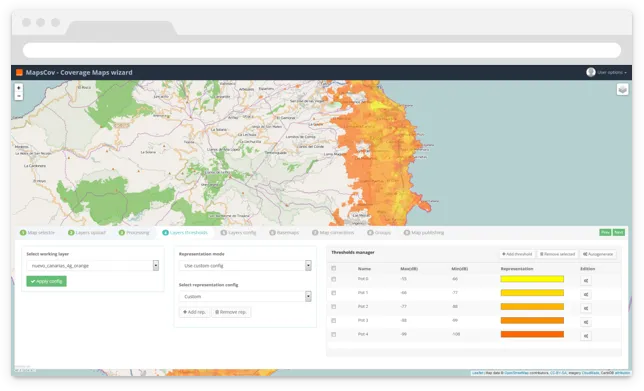
Task: Click the Name column header
Action: coord(364,269)
